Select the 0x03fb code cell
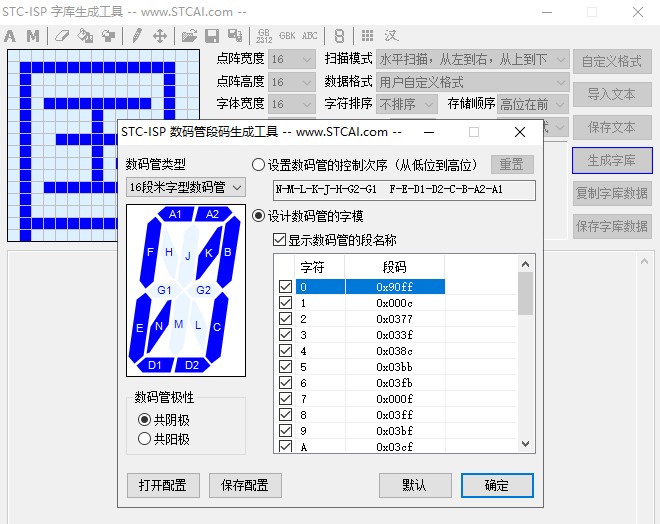The image size is (660, 524). click(x=394, y=383)
